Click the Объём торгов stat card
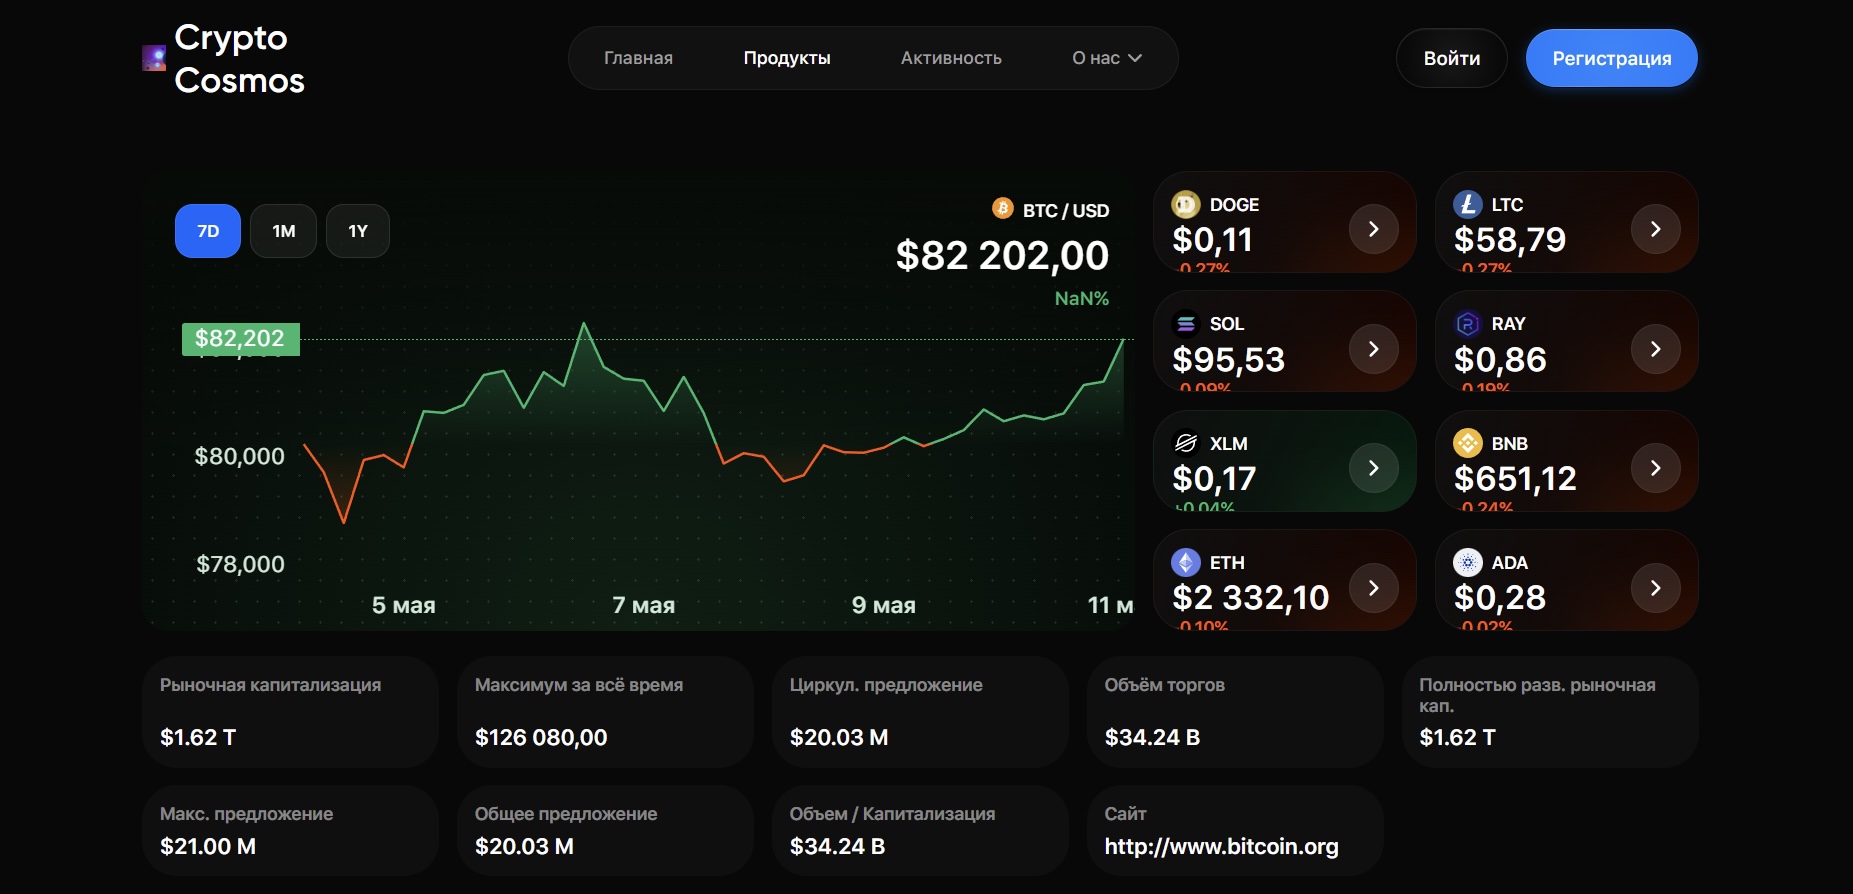Image resolution: width=1853 pixels, height=894 pixels. click(1235, 712)
